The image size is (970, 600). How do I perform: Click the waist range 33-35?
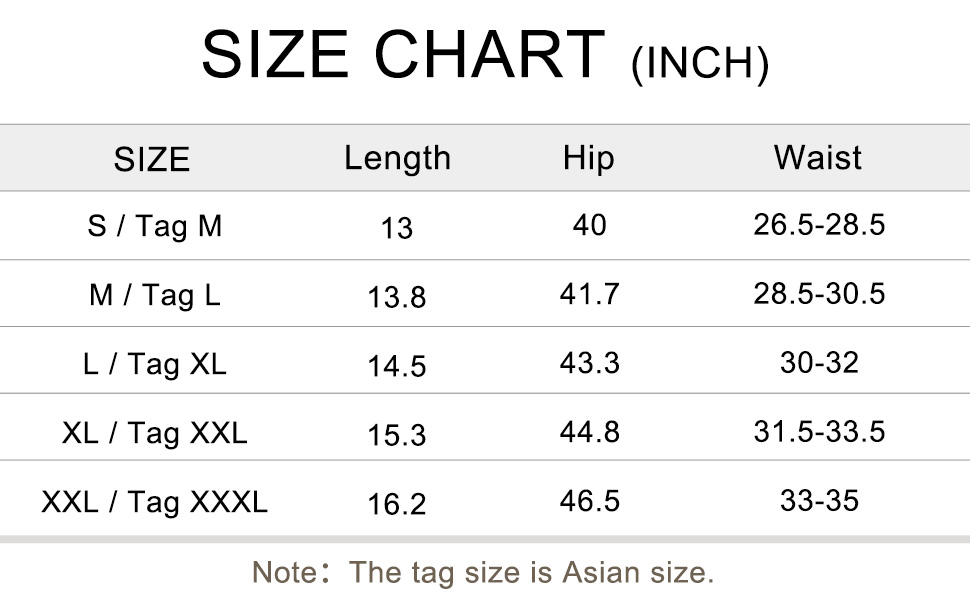[x=819, y=500]
